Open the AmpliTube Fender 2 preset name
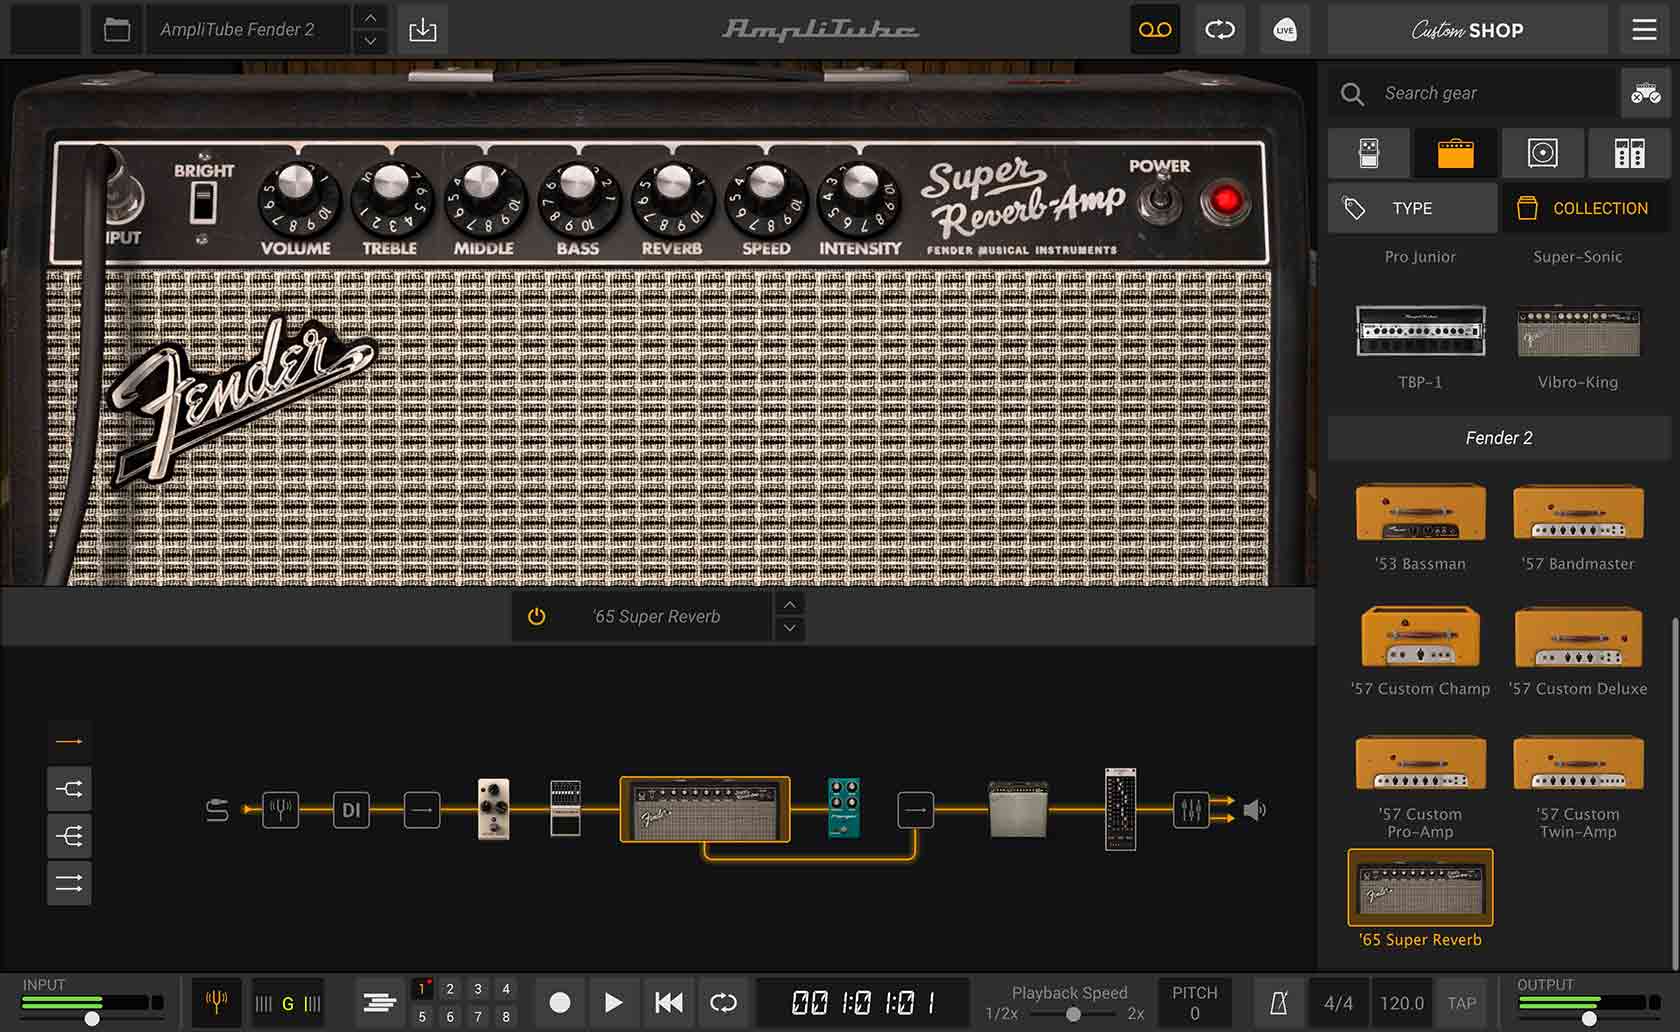The height and width of the screenshot is (1032, 1680). coord(247,30)
